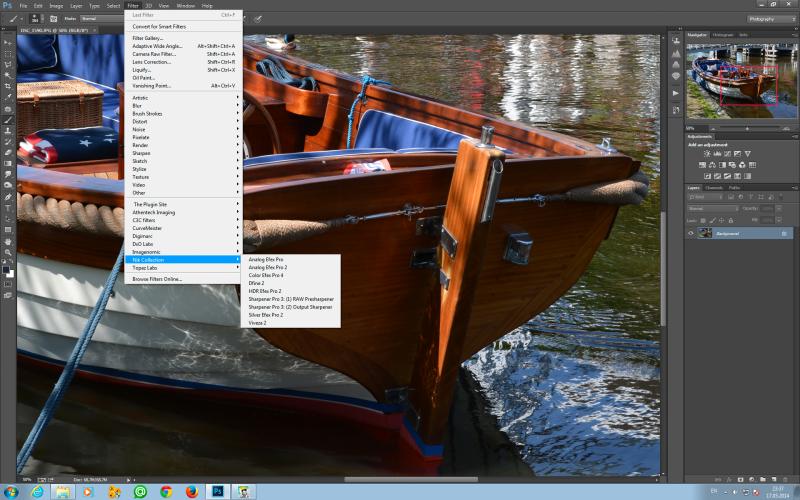The width and height of the screenshot is (800, 500).
Task: Open the Actions play panel icon
Action: tap(676, 93)
